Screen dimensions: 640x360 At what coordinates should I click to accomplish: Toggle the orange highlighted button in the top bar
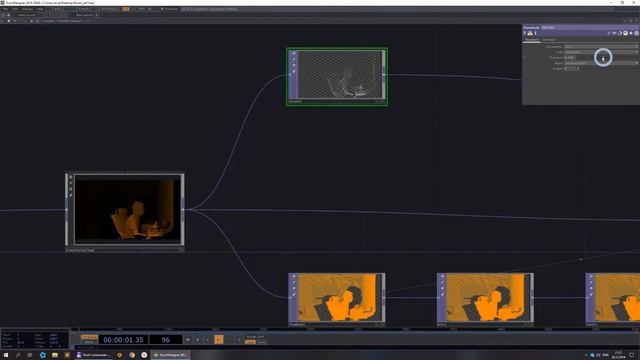tap(126, 9)
